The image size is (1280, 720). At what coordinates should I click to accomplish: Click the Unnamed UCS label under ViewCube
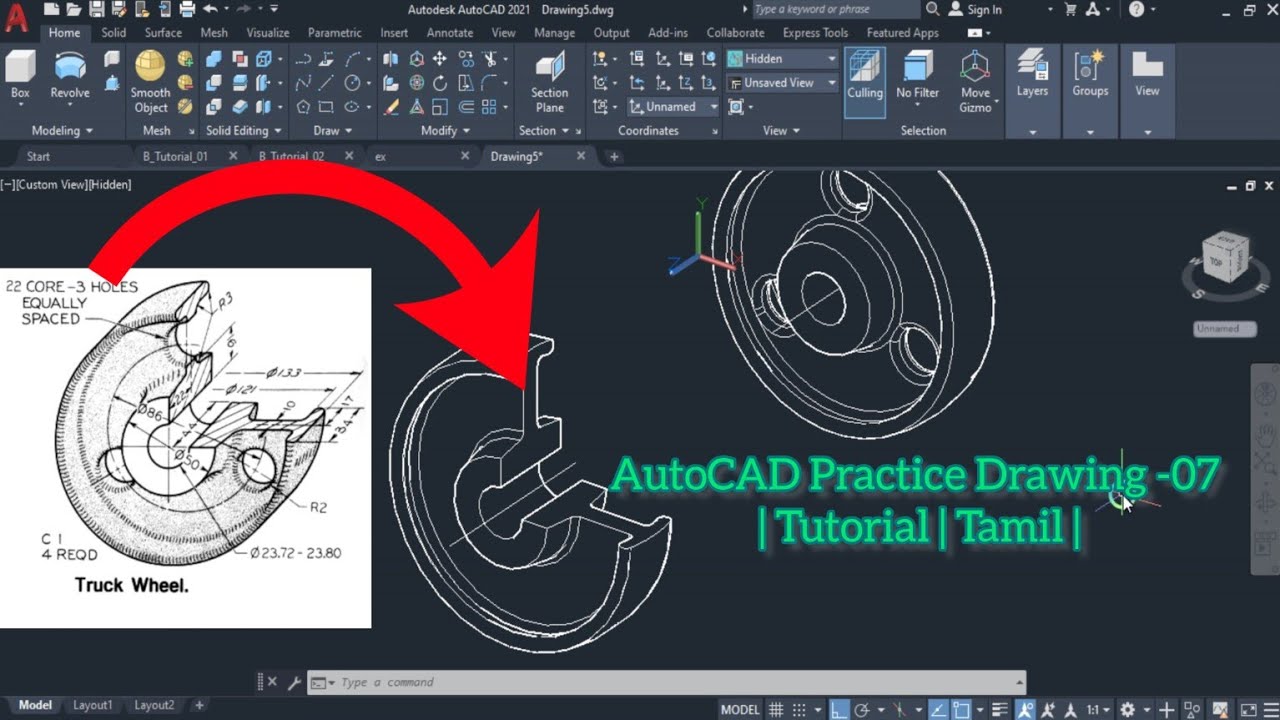tap(1224, 328)
